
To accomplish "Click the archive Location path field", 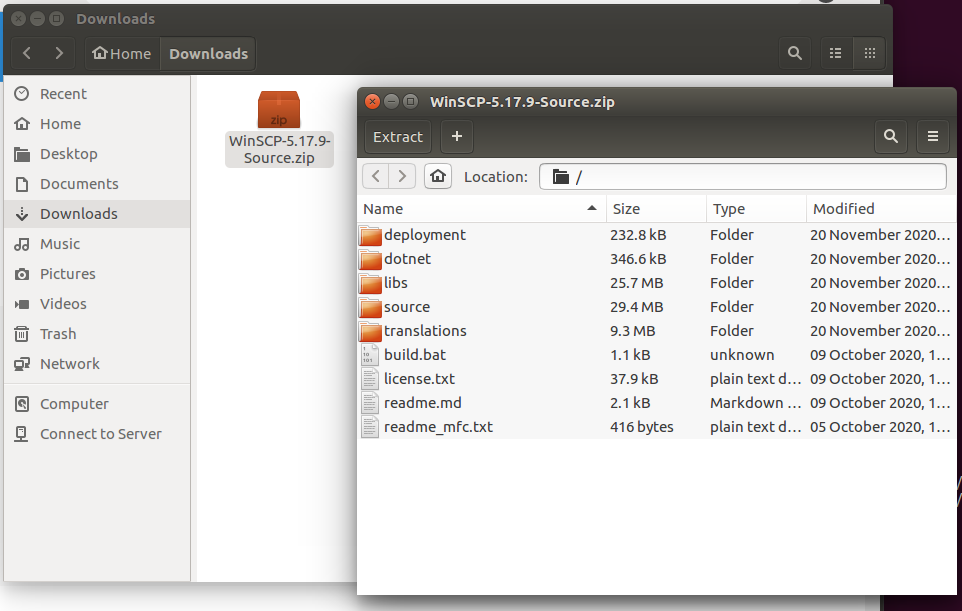I will coord(743,177).
